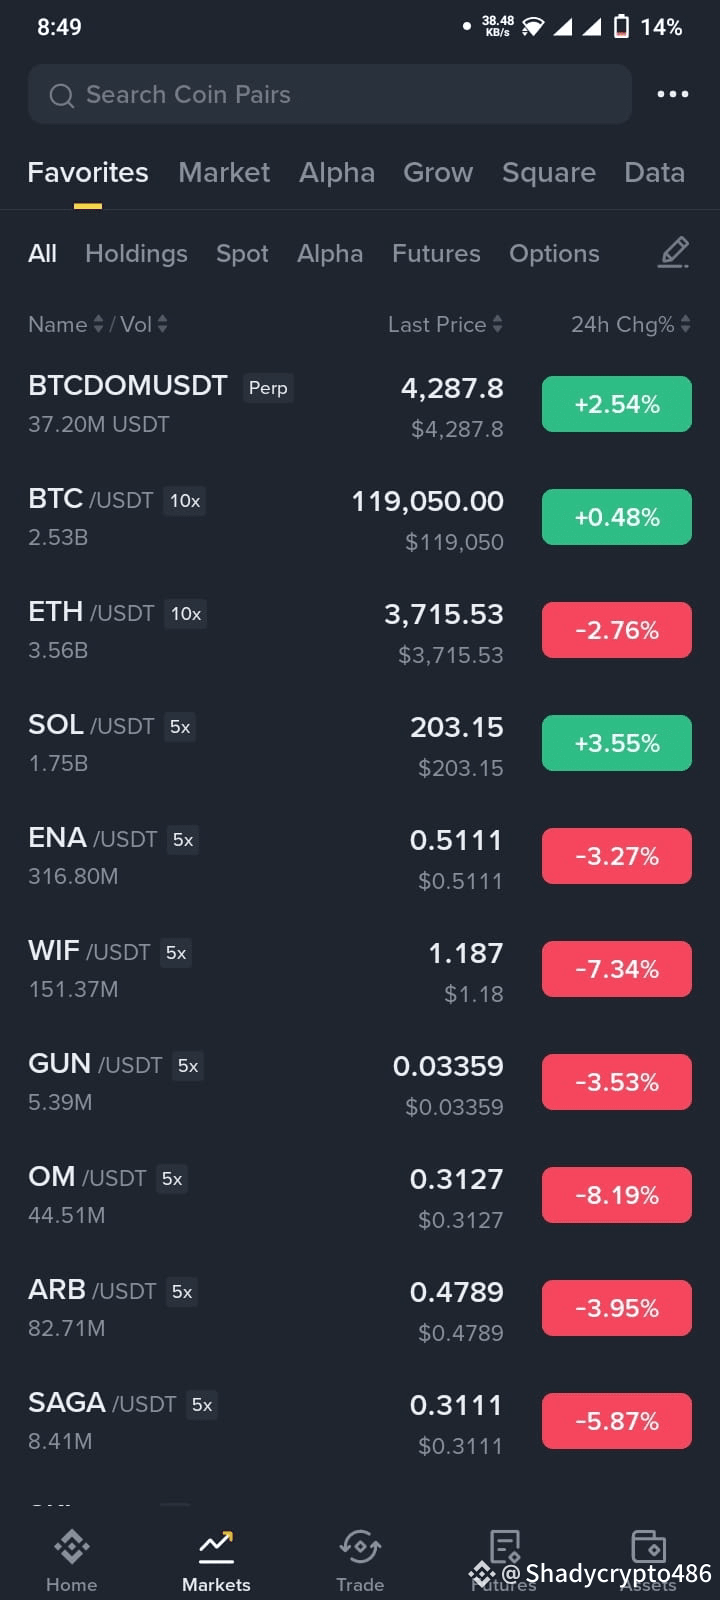Viewport: 720px width, 1600px height.
Task: Tap ETH/USDT -2.76% change button
Action: pos(617,630)
